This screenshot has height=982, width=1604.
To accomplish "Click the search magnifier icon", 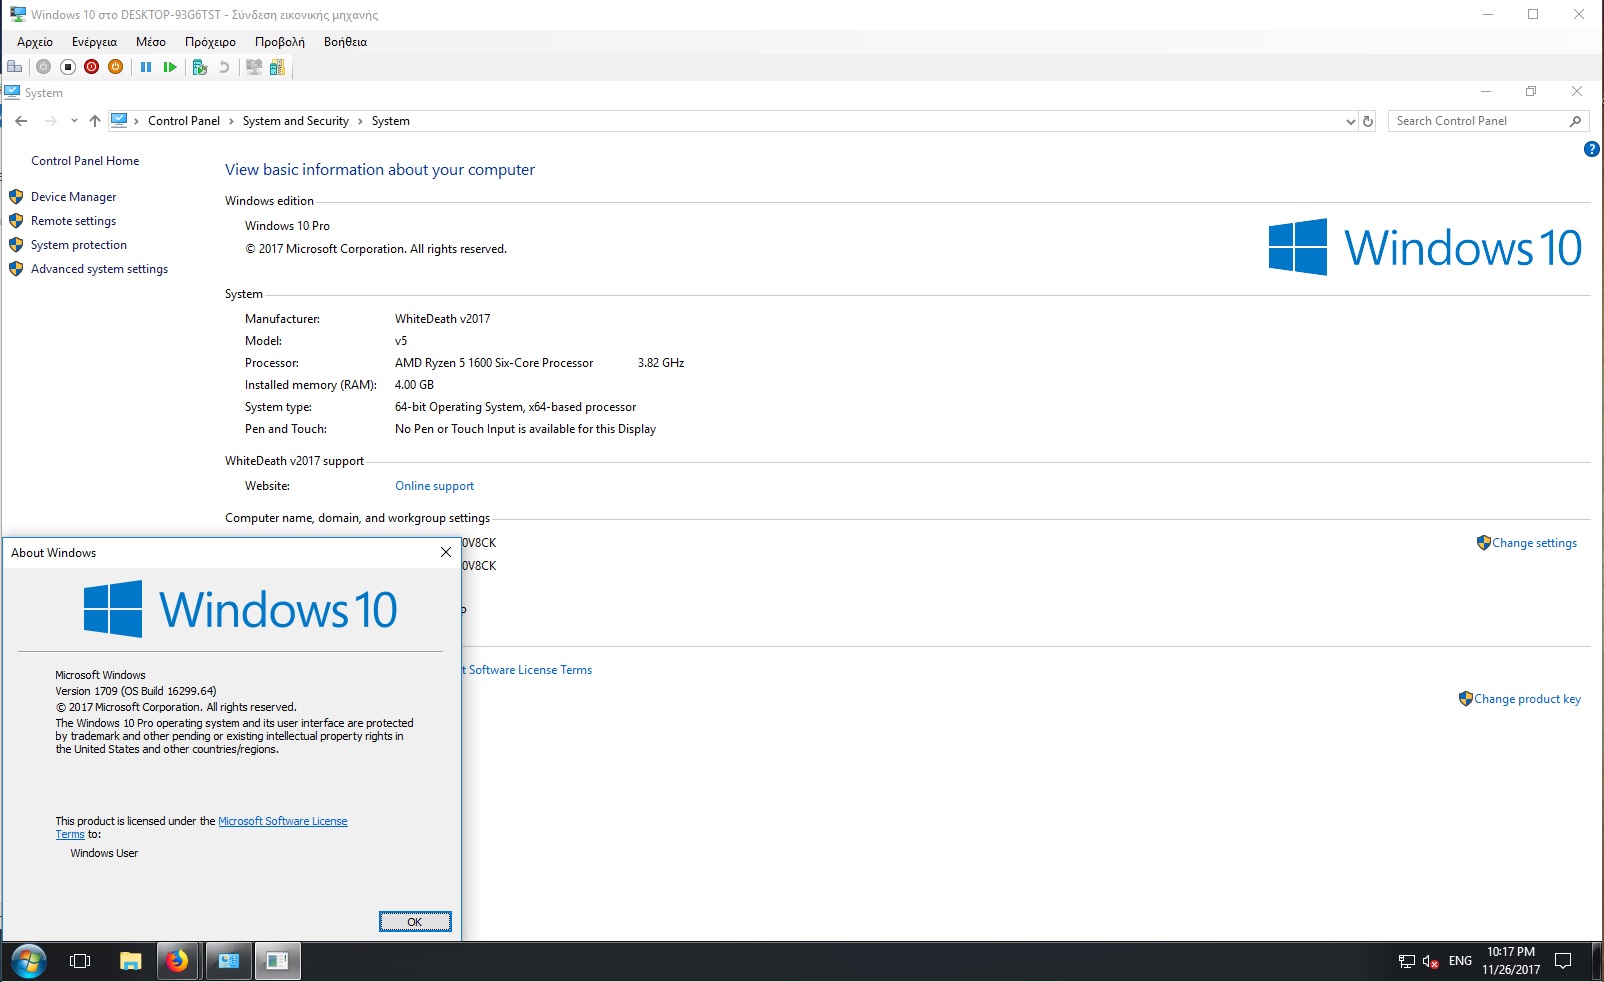I will [x=1576, y=121].
